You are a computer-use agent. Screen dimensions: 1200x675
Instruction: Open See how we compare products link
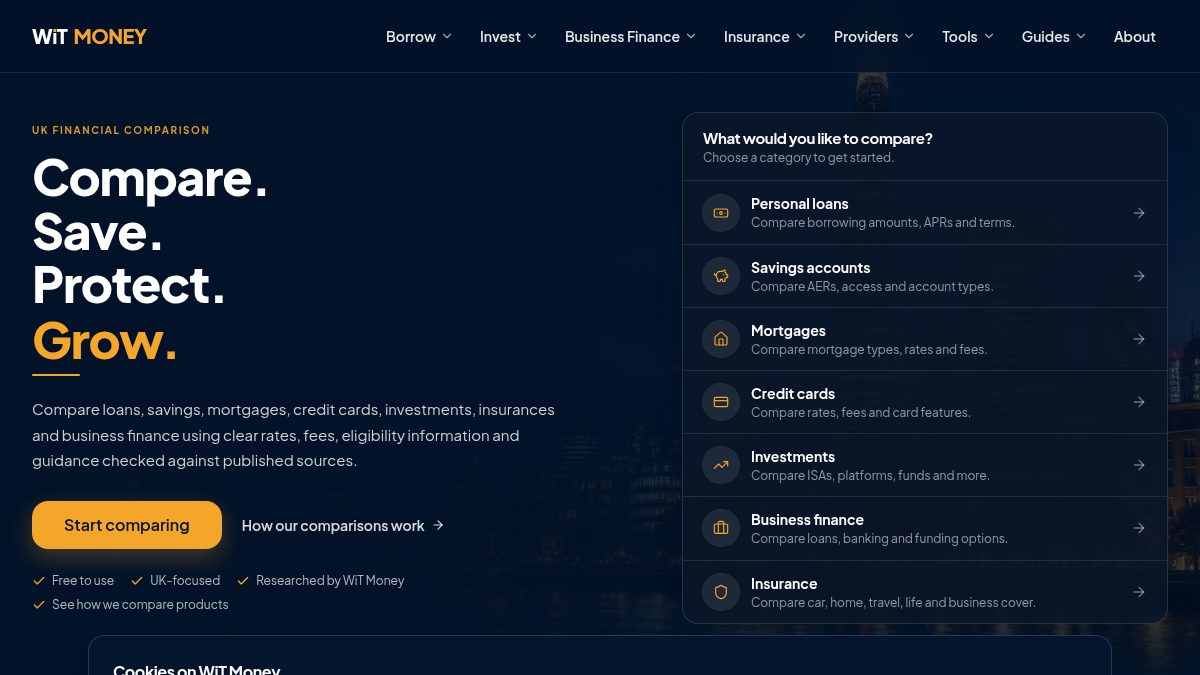[140, 605]
